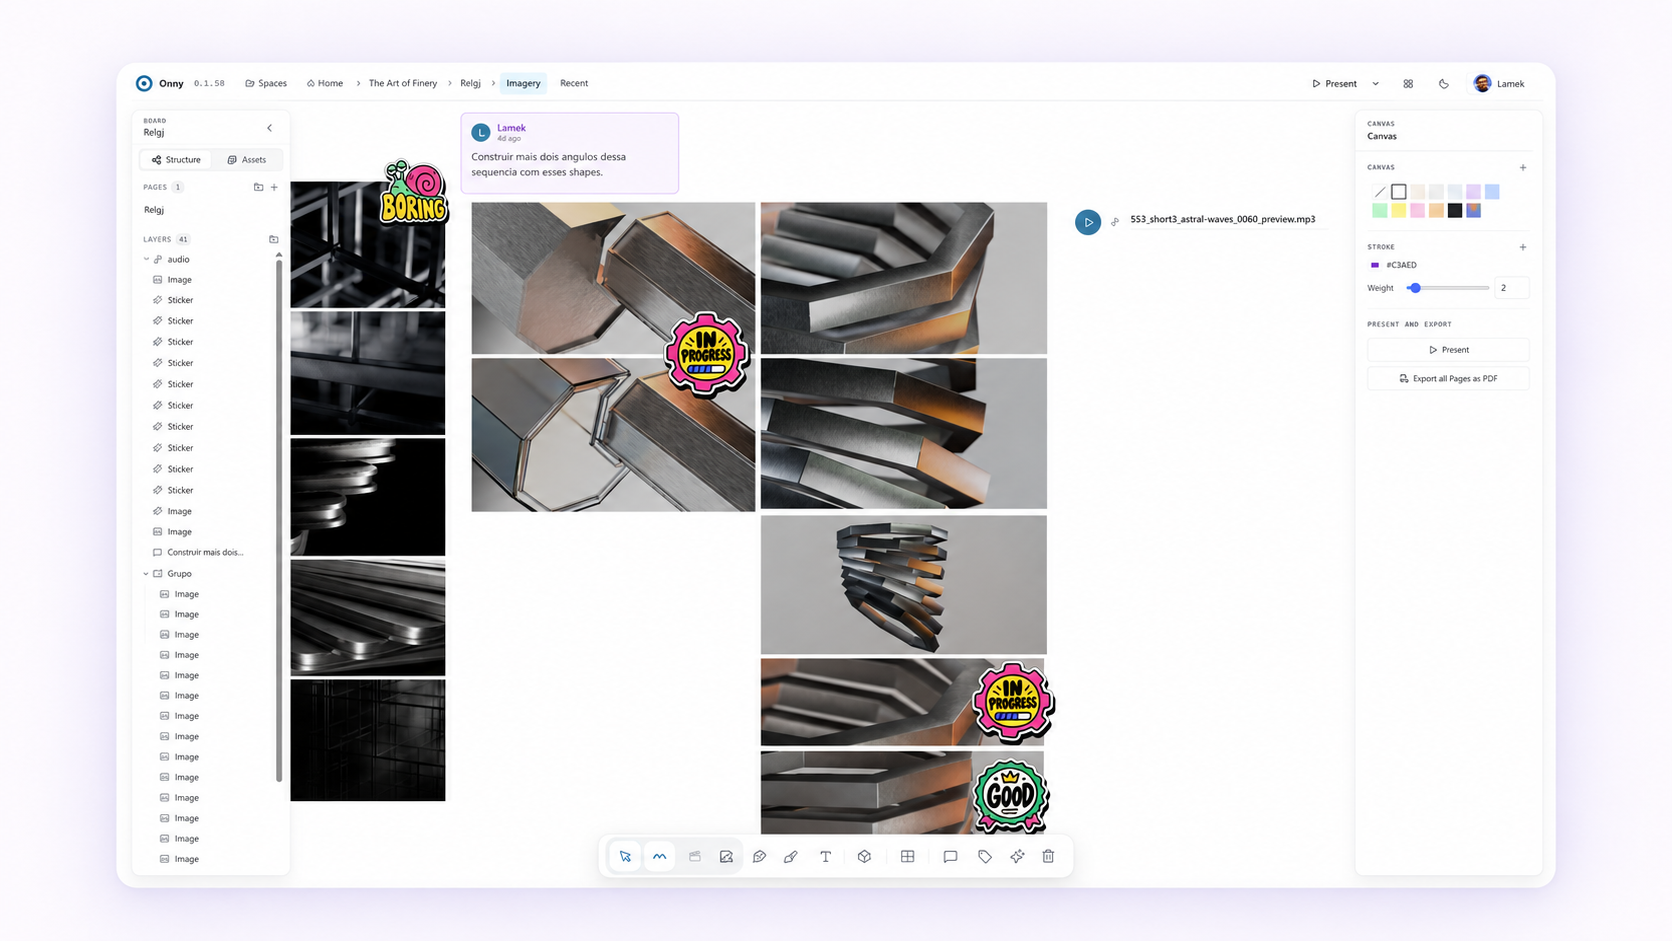Select the Text tool
The height and width of the screenshot is (941, 1672).
[825, 856]
